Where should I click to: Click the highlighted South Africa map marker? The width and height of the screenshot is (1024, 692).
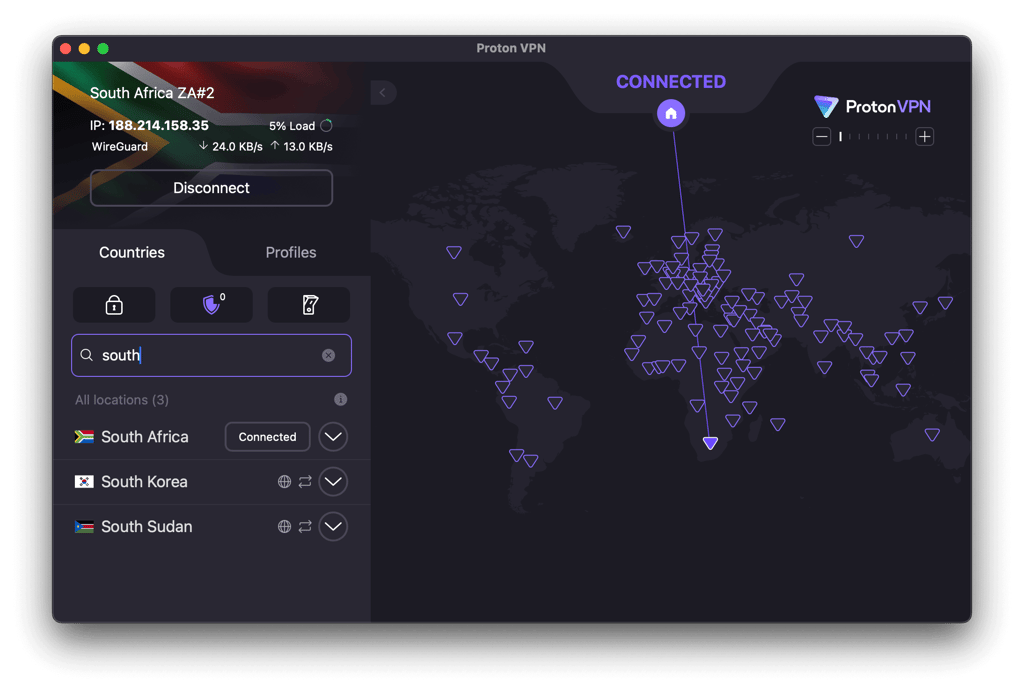click(711, 443)
